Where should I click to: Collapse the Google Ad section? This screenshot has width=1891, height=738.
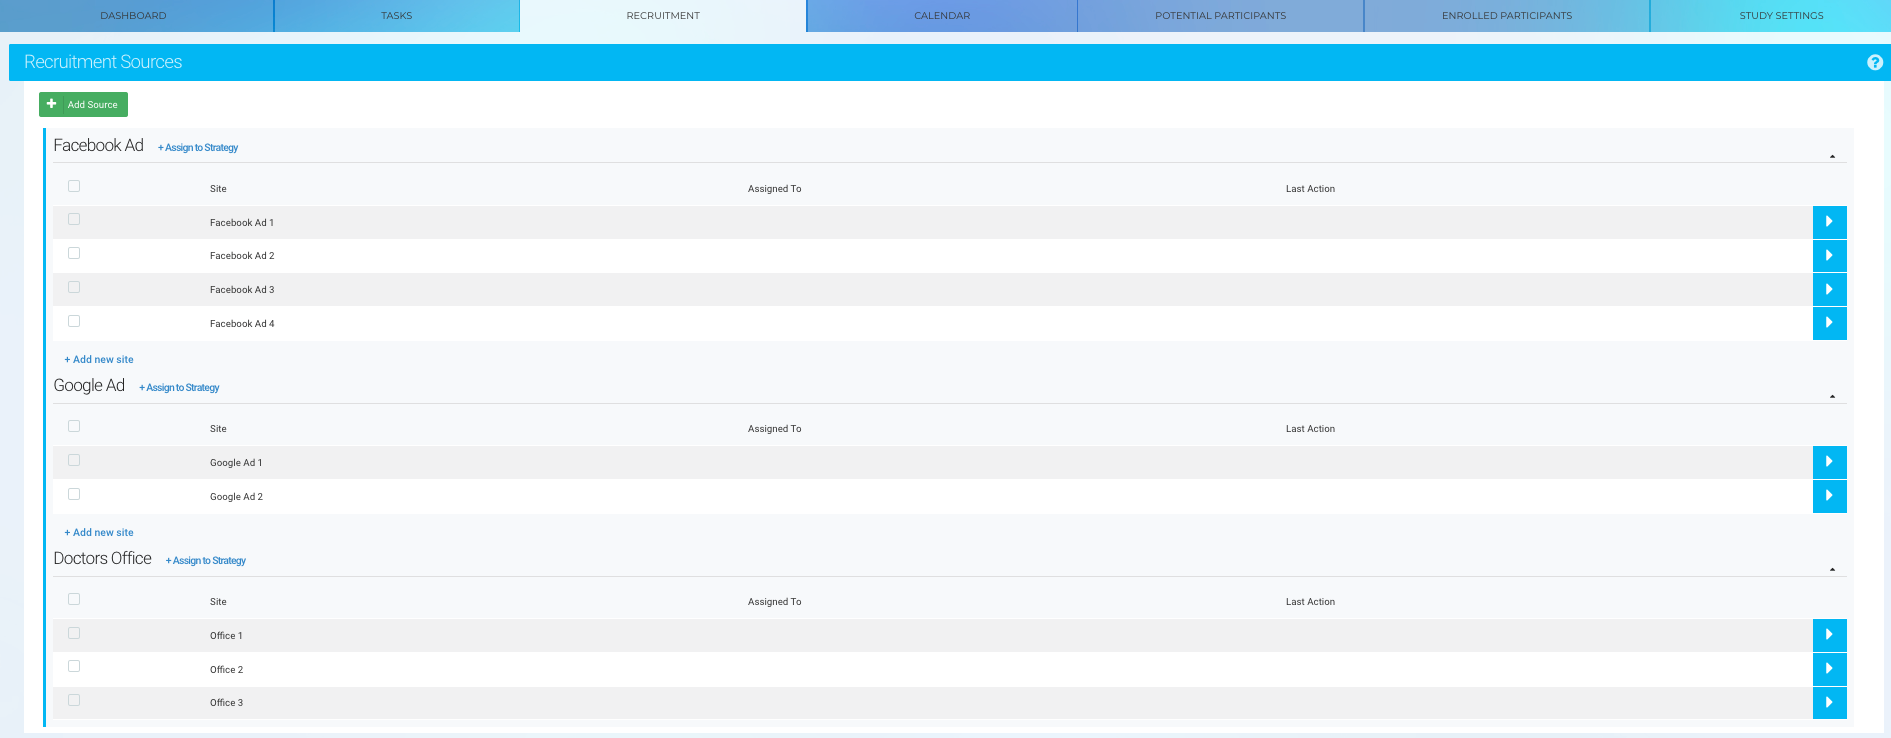[1832, 397]
